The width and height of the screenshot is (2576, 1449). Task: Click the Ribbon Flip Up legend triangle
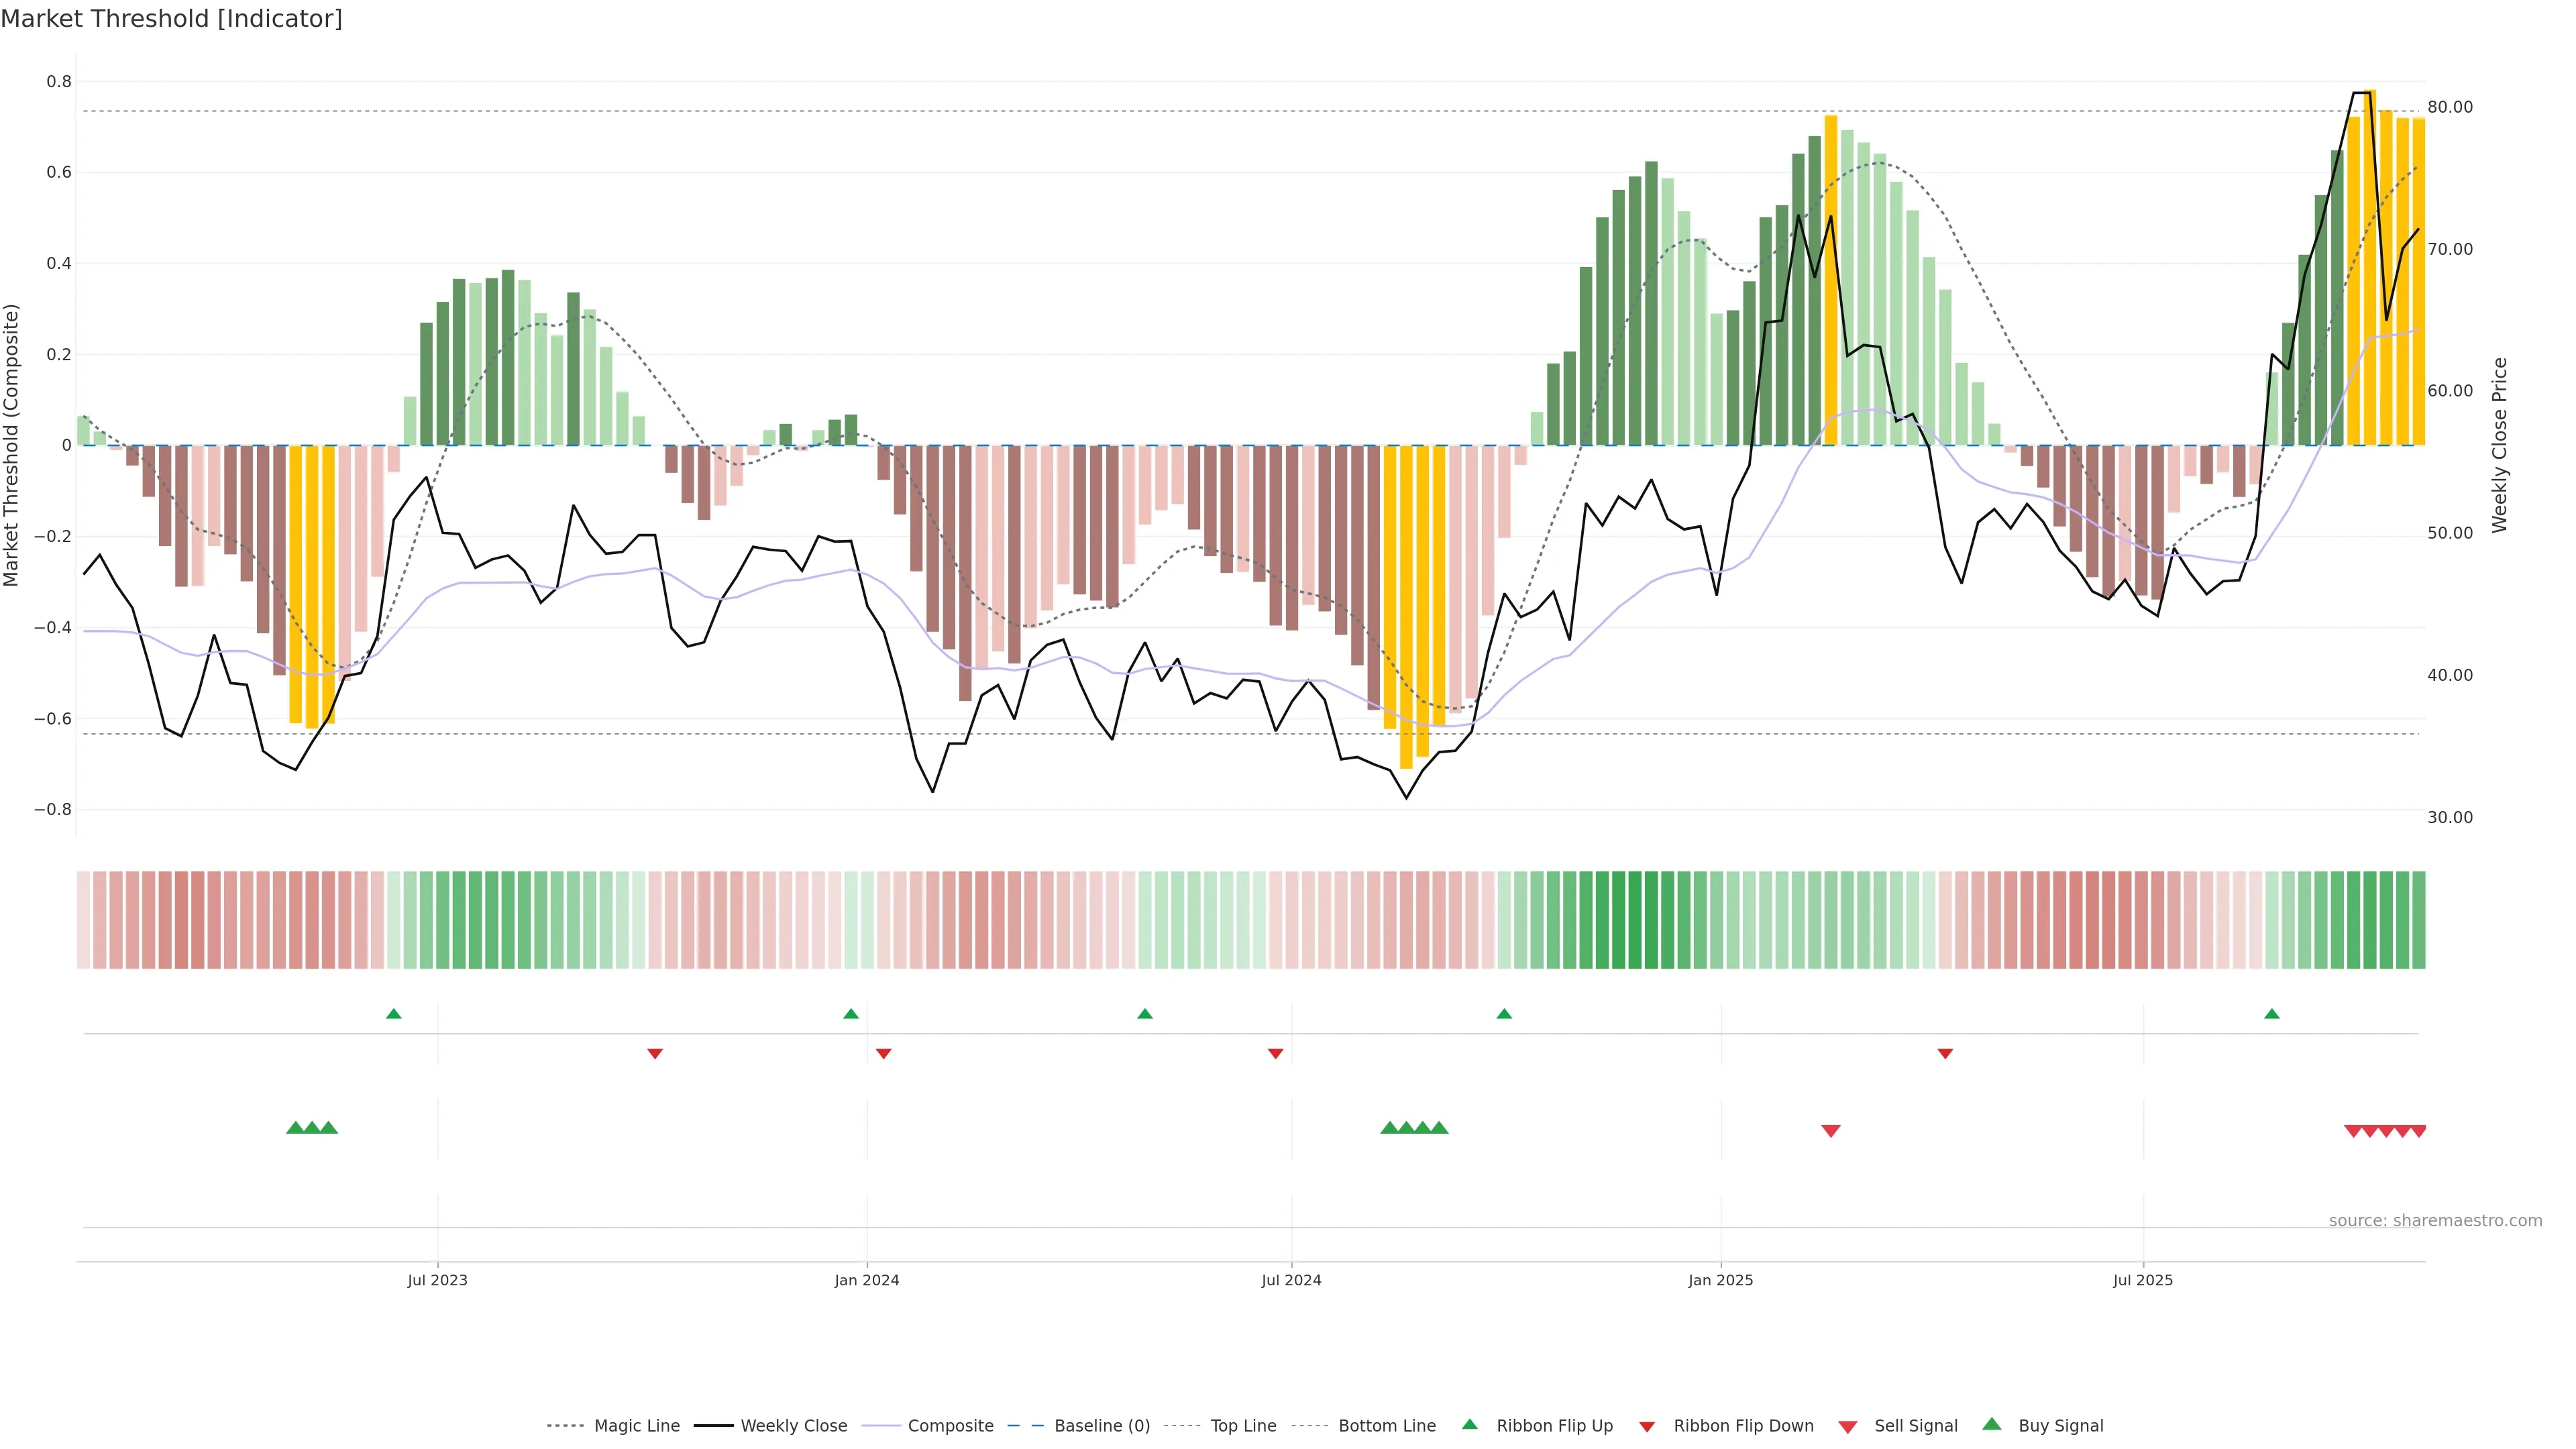(x=1469, y=1424)
